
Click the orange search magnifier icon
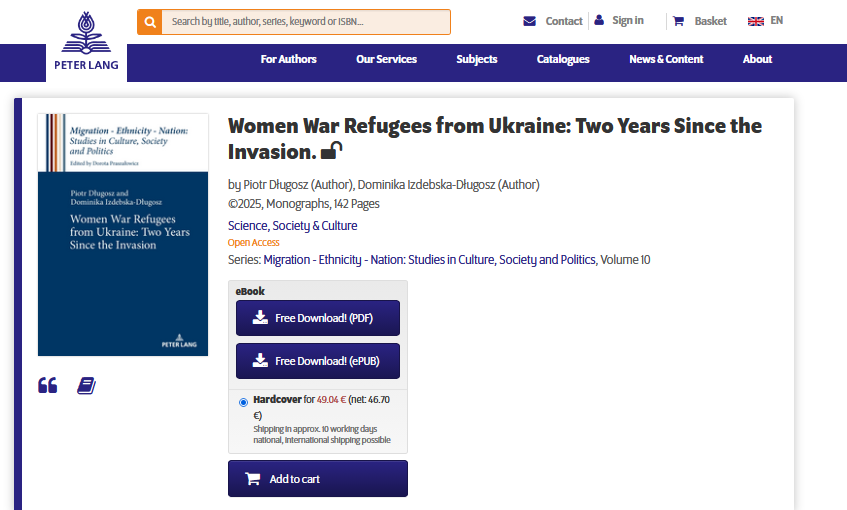tap(150, 22)
